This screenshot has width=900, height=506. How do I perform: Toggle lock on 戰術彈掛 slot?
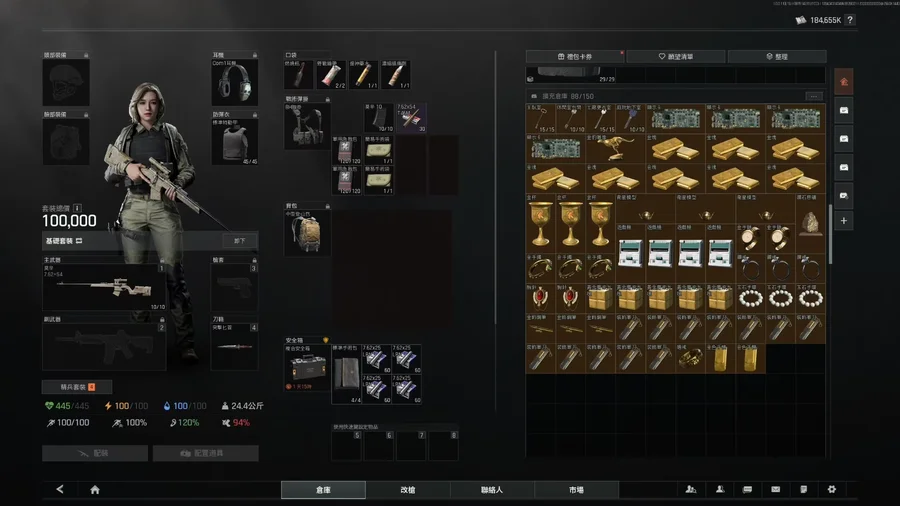pyautogui.click(x=327, y=99)
